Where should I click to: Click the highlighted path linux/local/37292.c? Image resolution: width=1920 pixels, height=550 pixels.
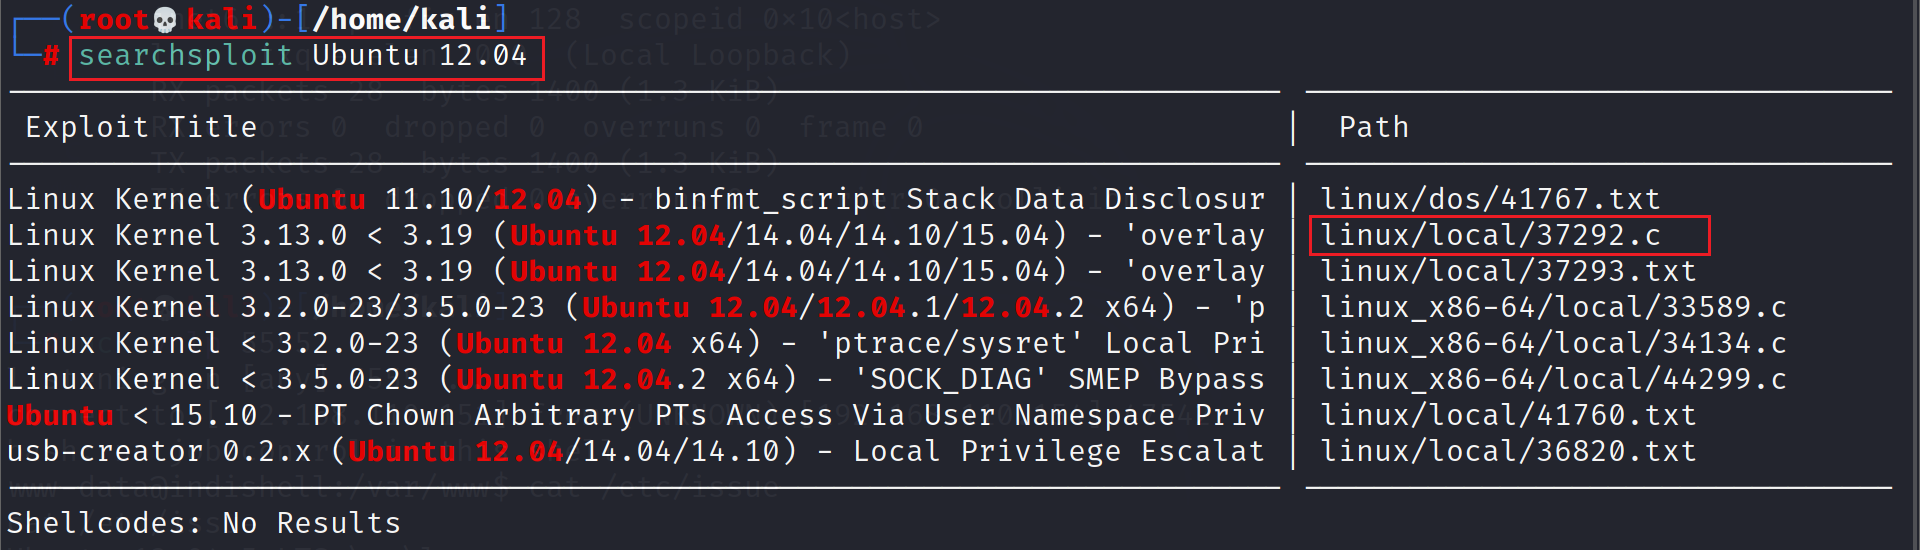point(1490,235)
